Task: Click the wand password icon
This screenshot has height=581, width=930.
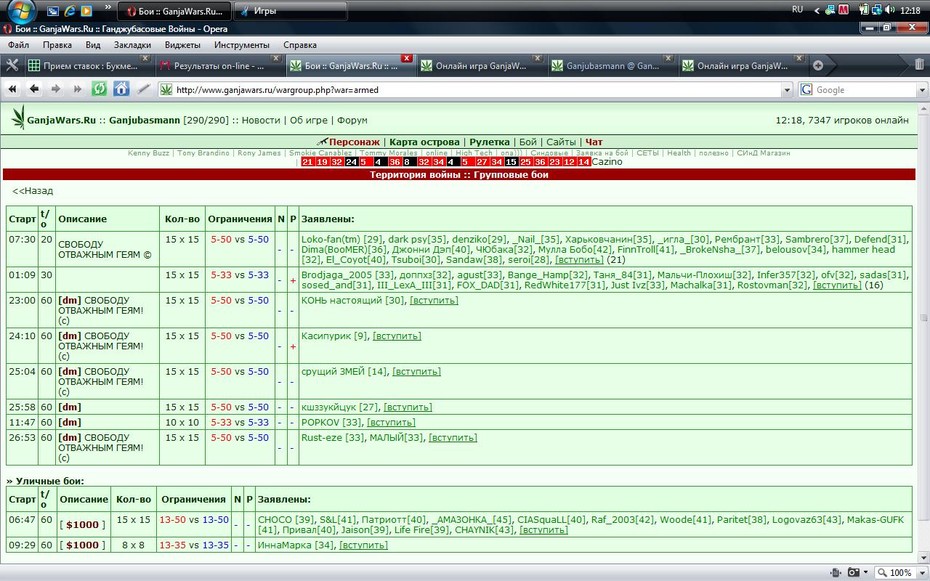Action: click(144, 89)
